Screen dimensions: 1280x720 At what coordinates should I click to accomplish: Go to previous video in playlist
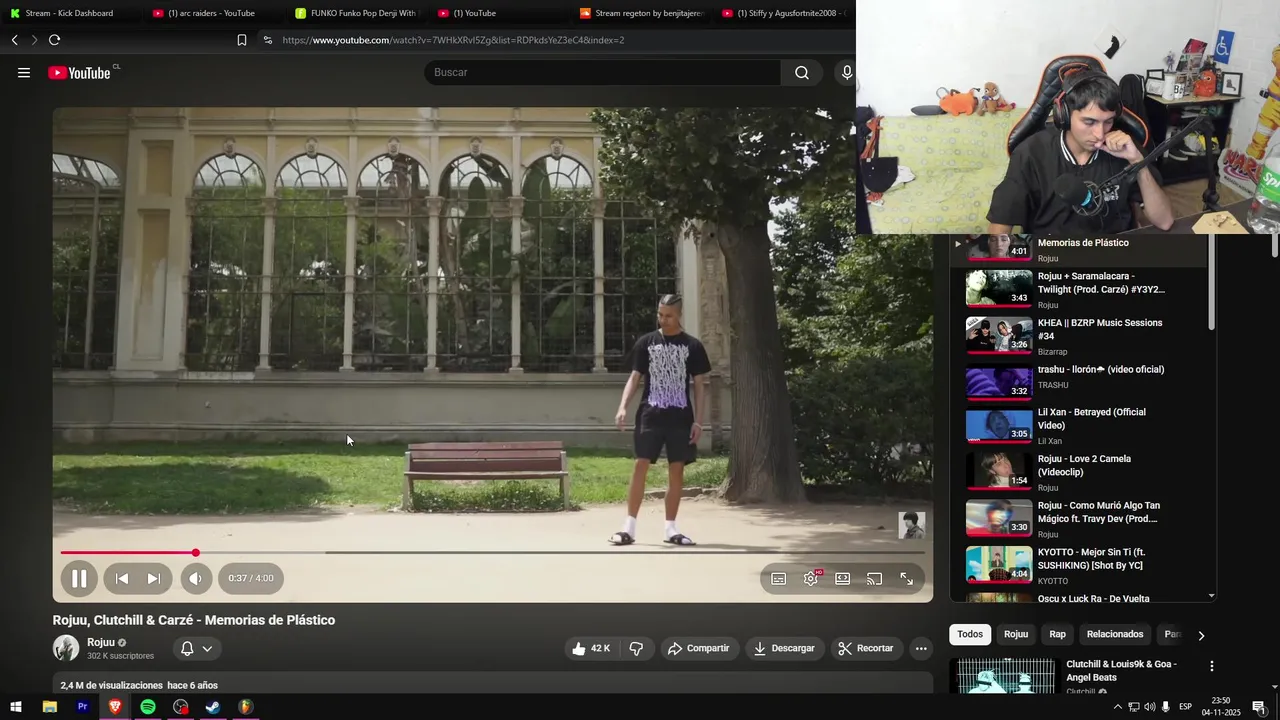click(x=122, y=578)
